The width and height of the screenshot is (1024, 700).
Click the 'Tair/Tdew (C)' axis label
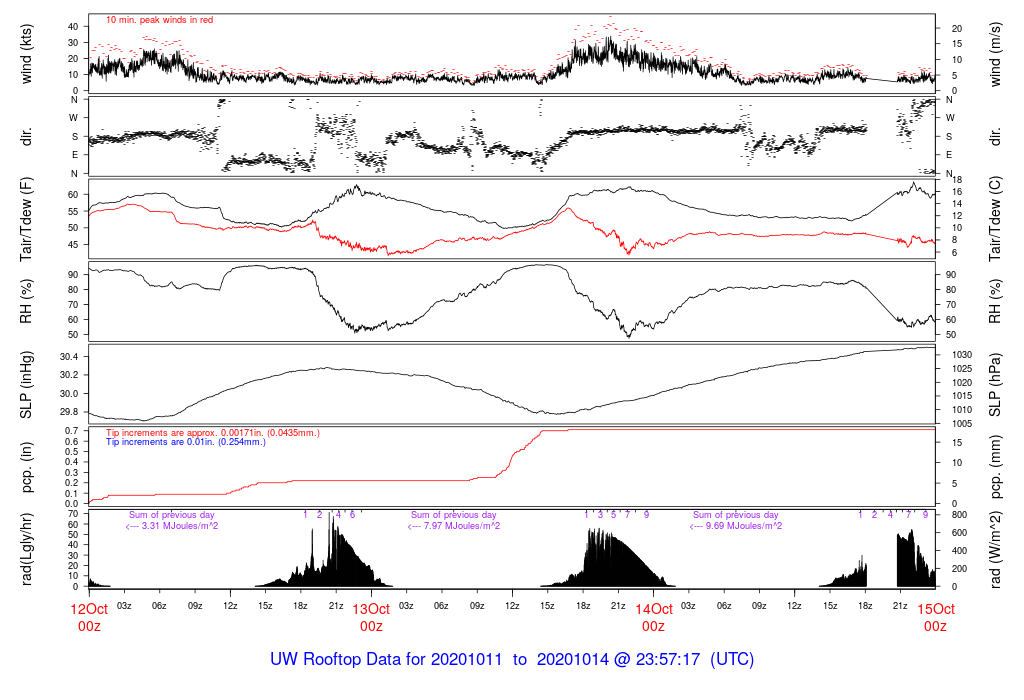995,219
